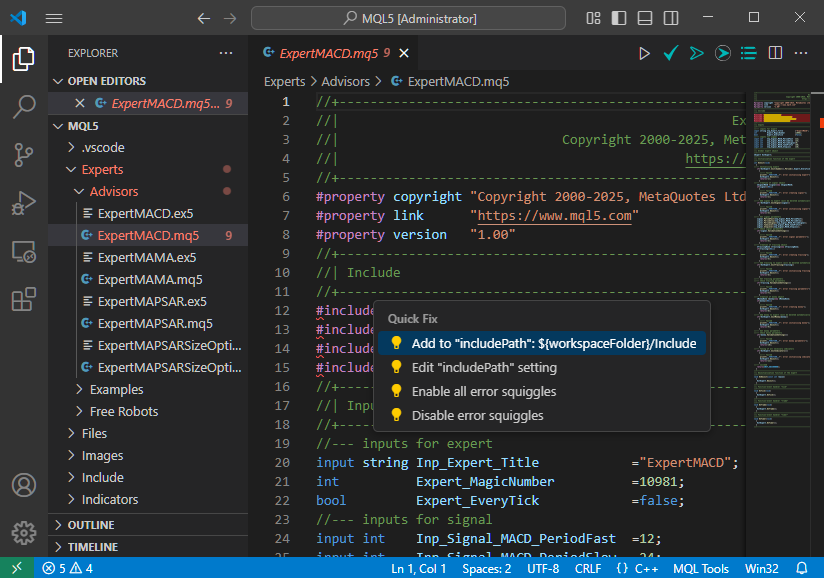Open Accounts menu in activity bar
Image resolution: width=824 pixels, height=578 pixels.
[24, 485]
